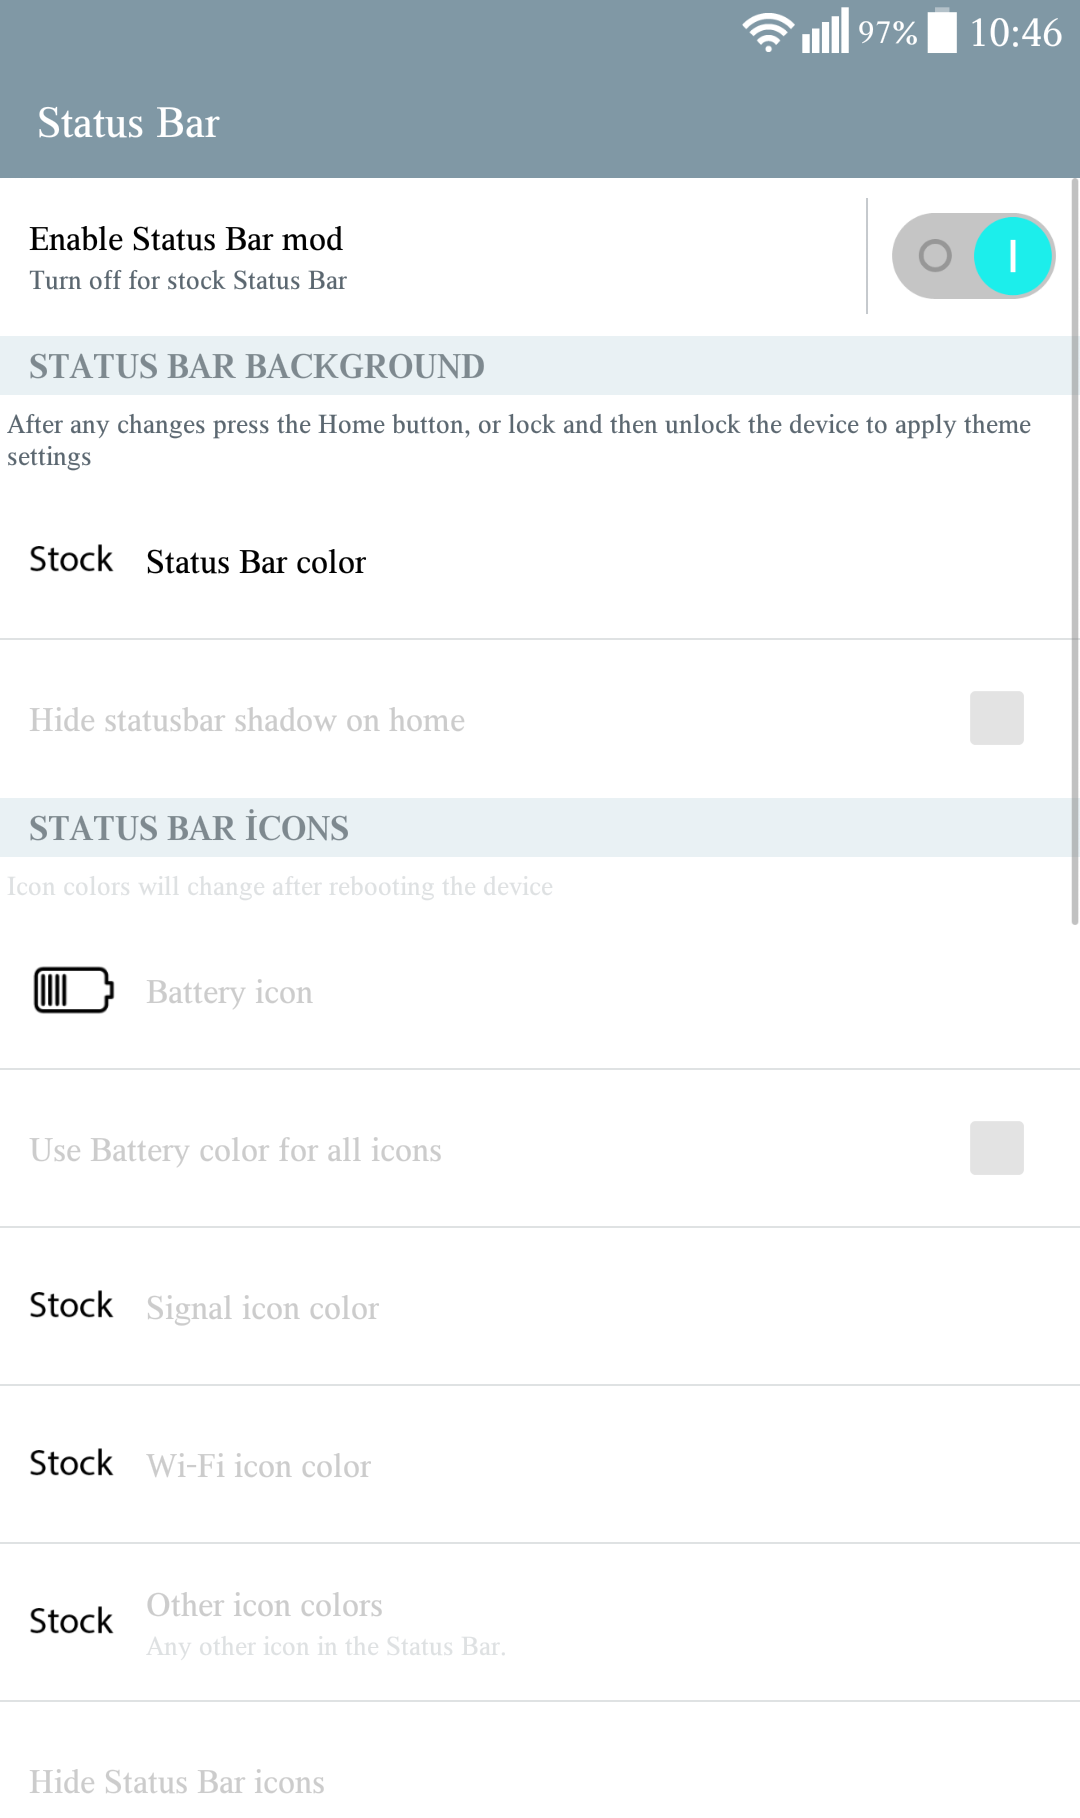Click the vertical scrollbar on the right edge
Viewport: 1080px width, 1818px height.
1074,552
